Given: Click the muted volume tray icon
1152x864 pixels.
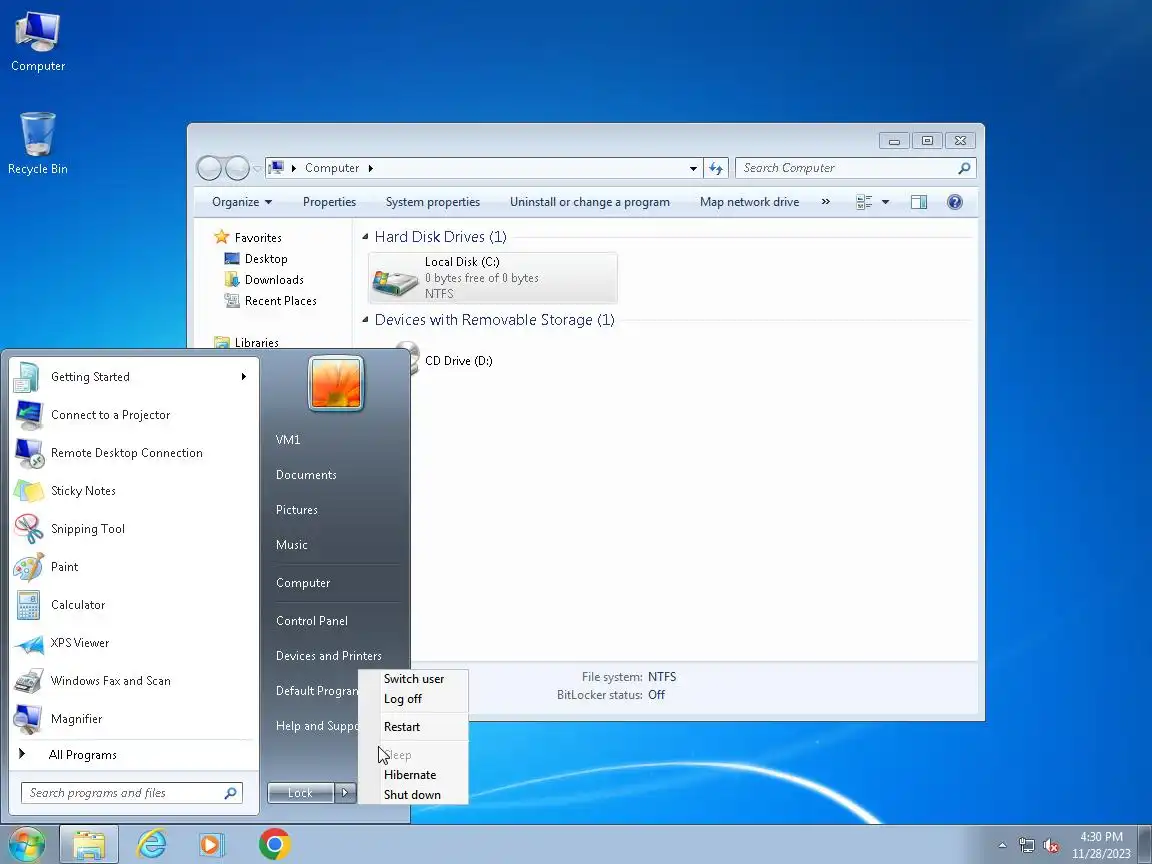Looking at the screenshot, I should [x=1051, y=846].
